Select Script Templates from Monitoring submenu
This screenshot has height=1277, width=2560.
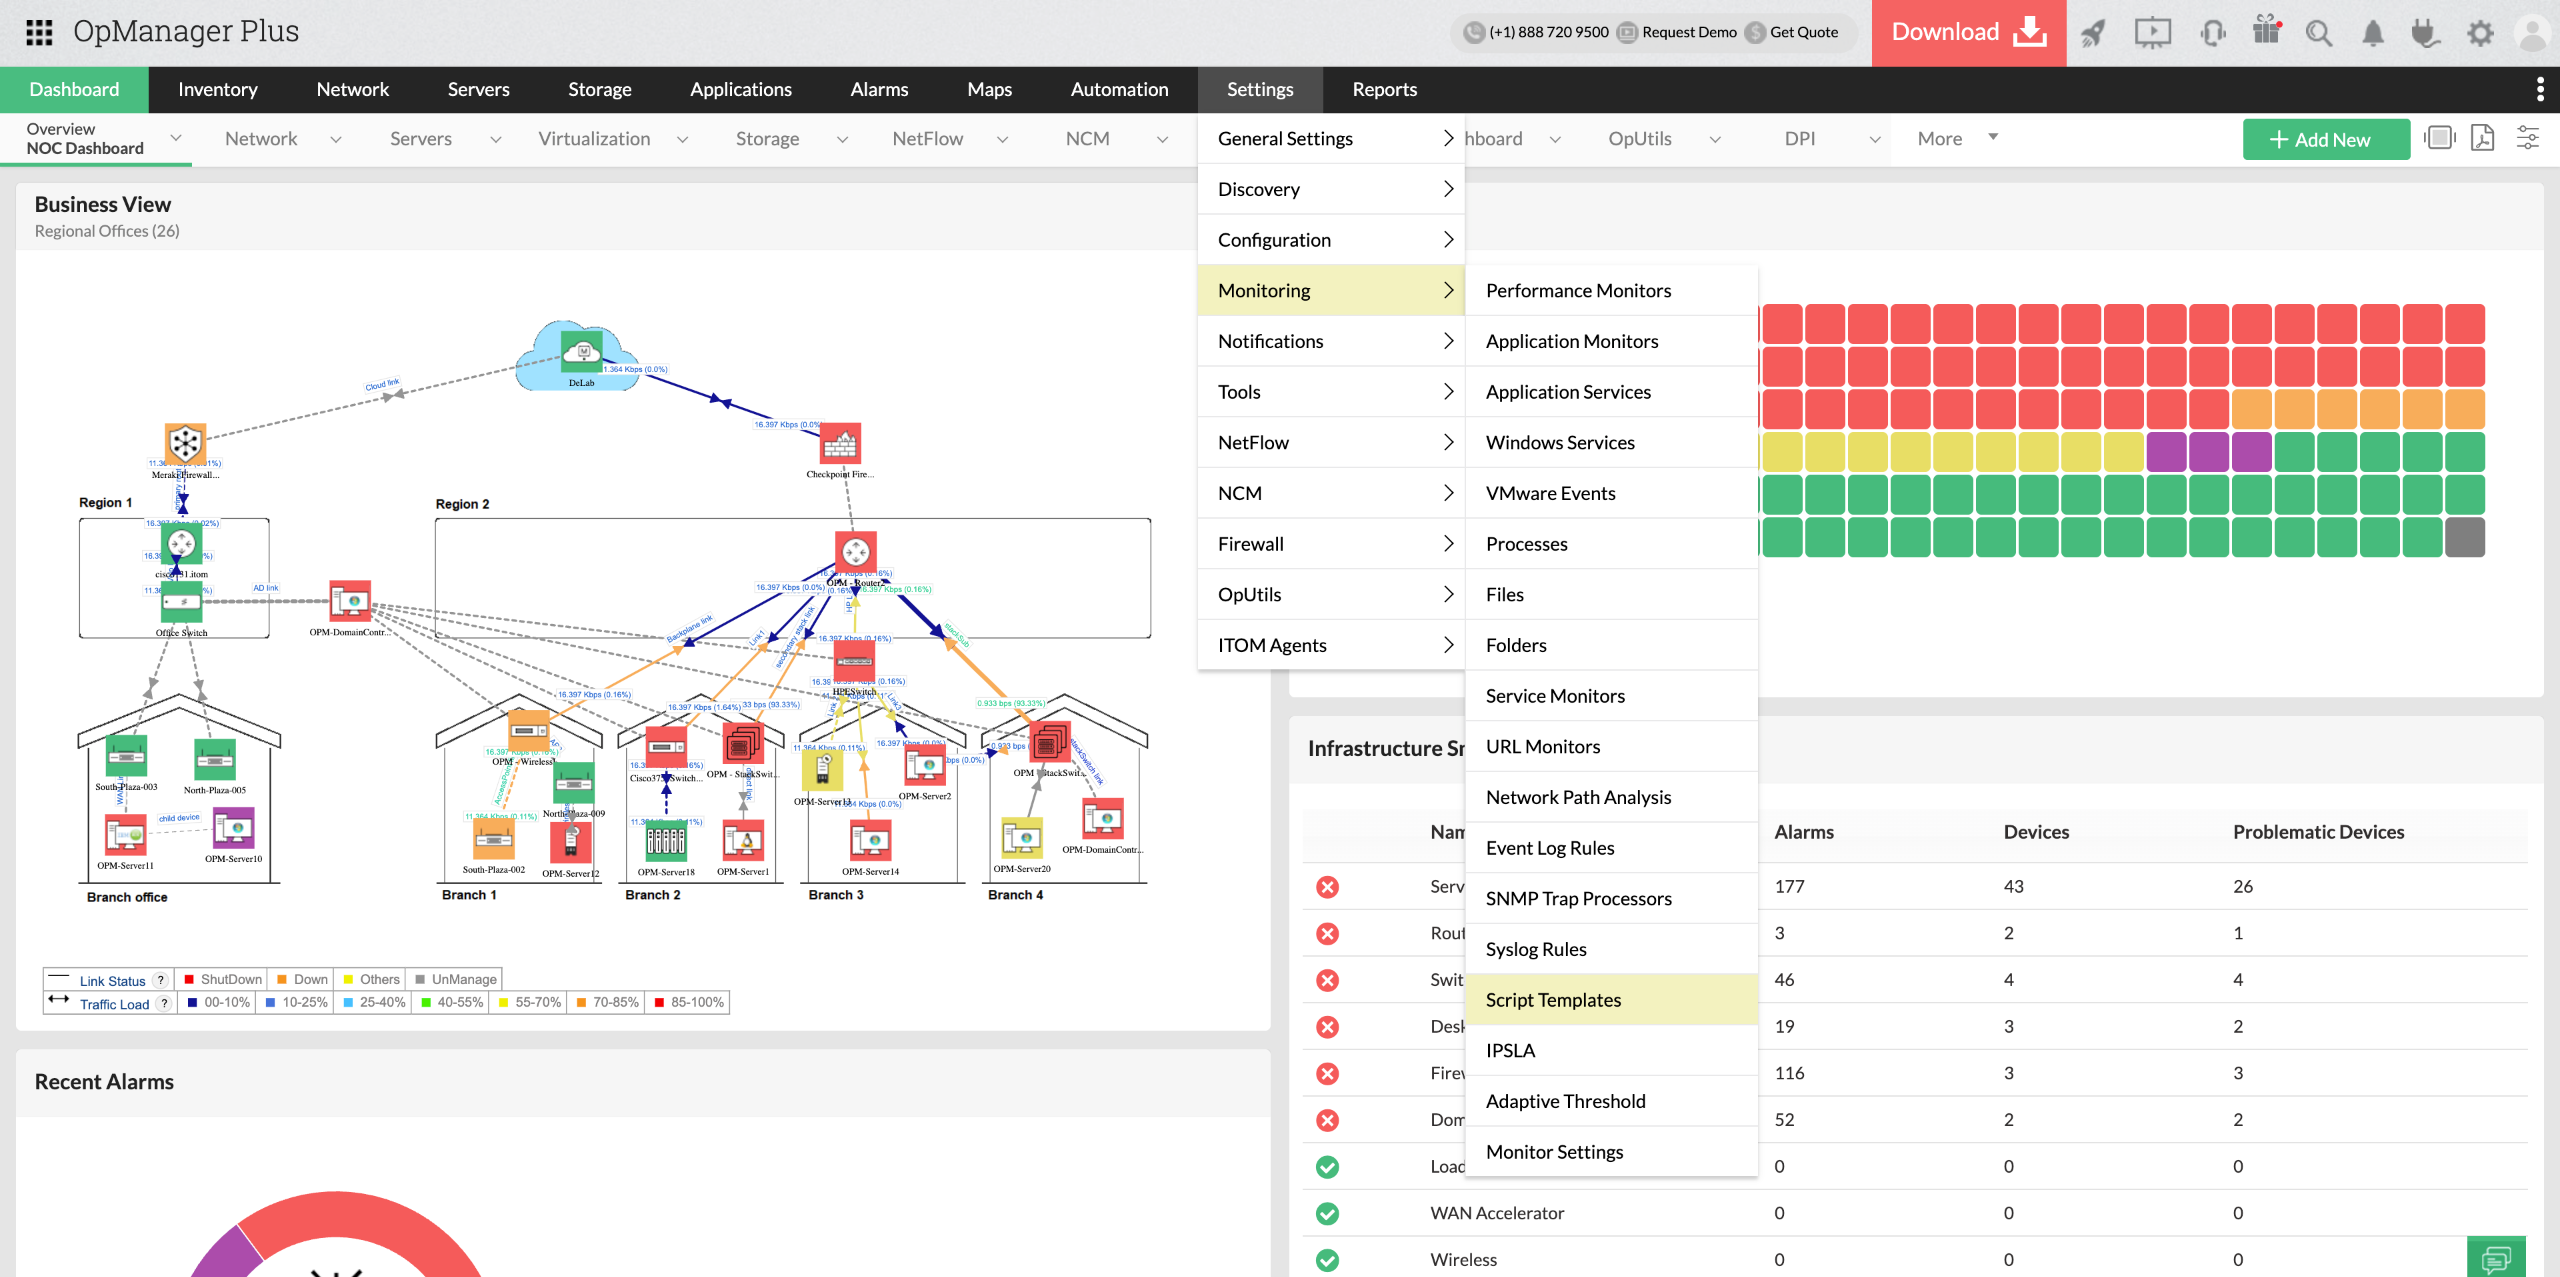1553,999
